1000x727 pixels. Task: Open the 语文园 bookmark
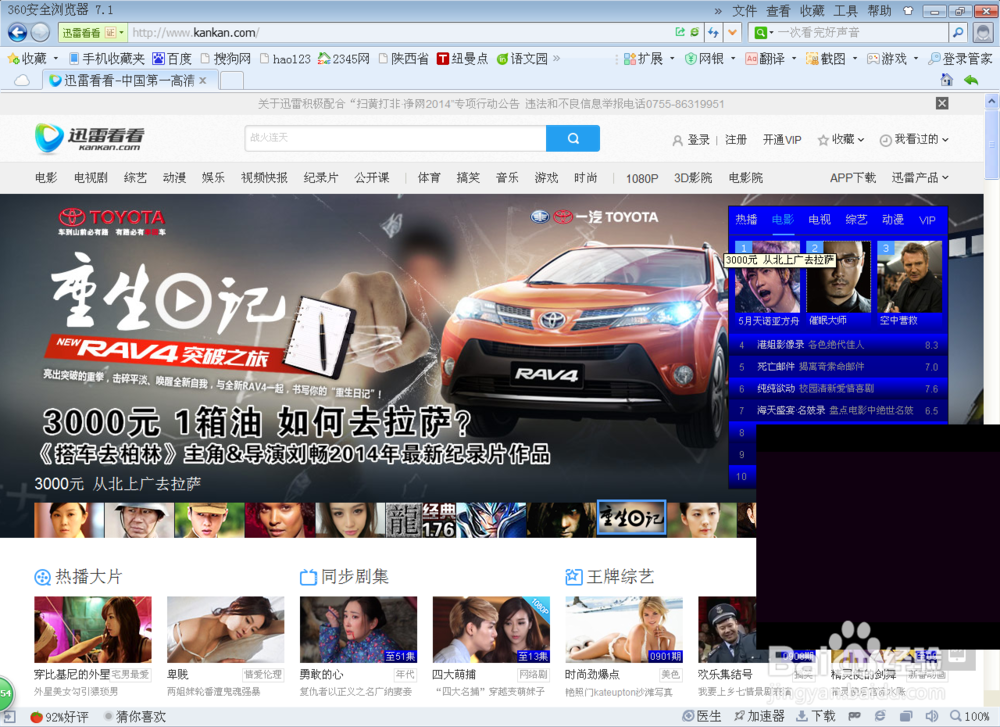click(x=522, y=59)
